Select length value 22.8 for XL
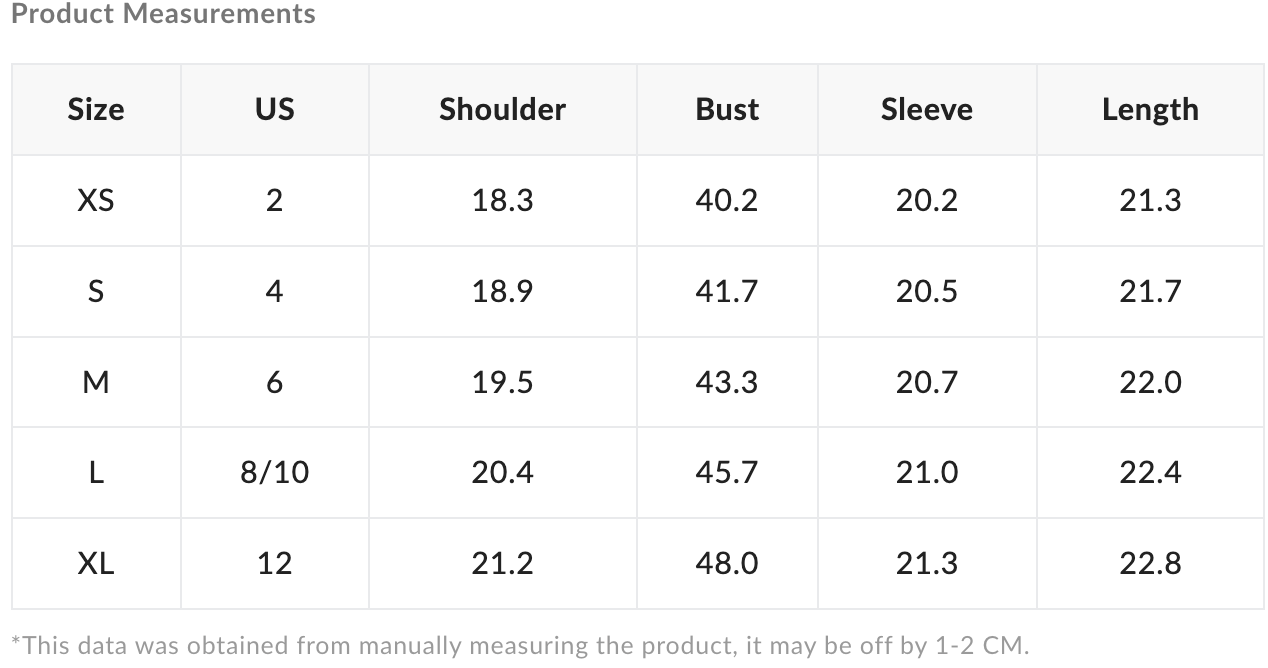The image size is (1268, 668). (x=1150, y=563)
